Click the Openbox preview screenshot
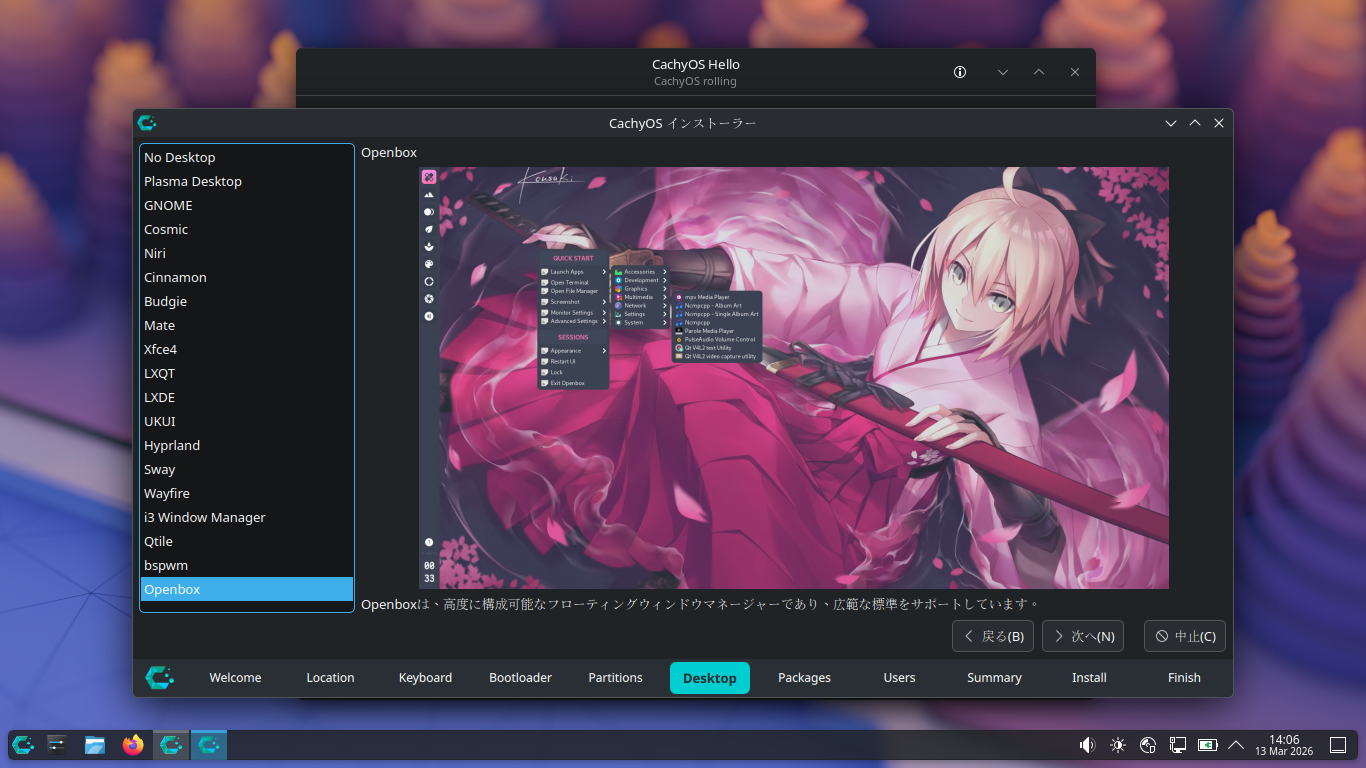Image resolution: width=1366 pixels, height=768 pixels. point(794,378)
